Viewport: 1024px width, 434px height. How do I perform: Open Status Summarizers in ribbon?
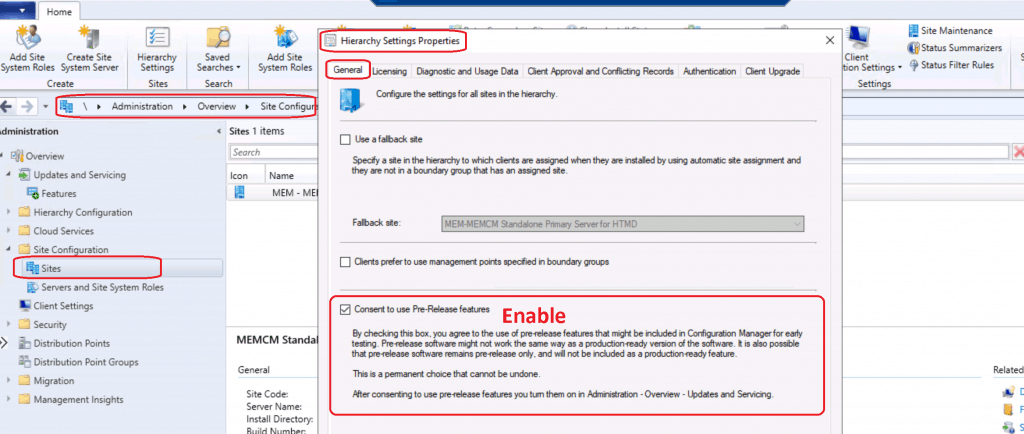(x=954, y=48)
